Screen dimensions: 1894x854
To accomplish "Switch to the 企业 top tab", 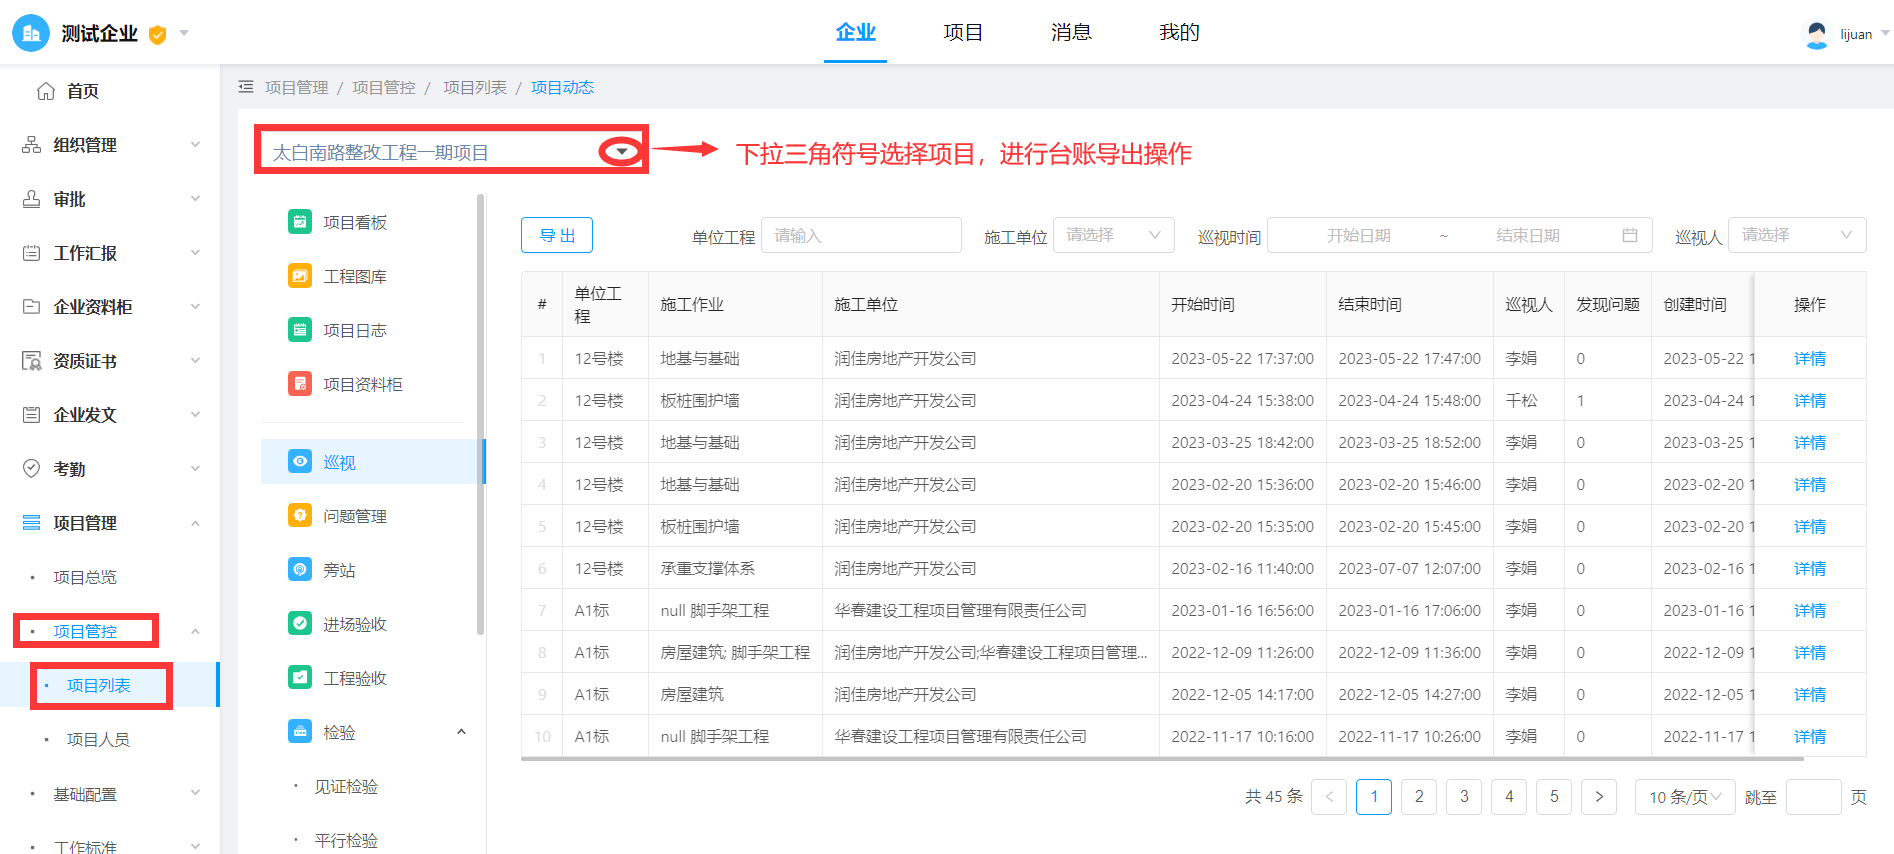I will pyautogui.click(x=855, y=32).
